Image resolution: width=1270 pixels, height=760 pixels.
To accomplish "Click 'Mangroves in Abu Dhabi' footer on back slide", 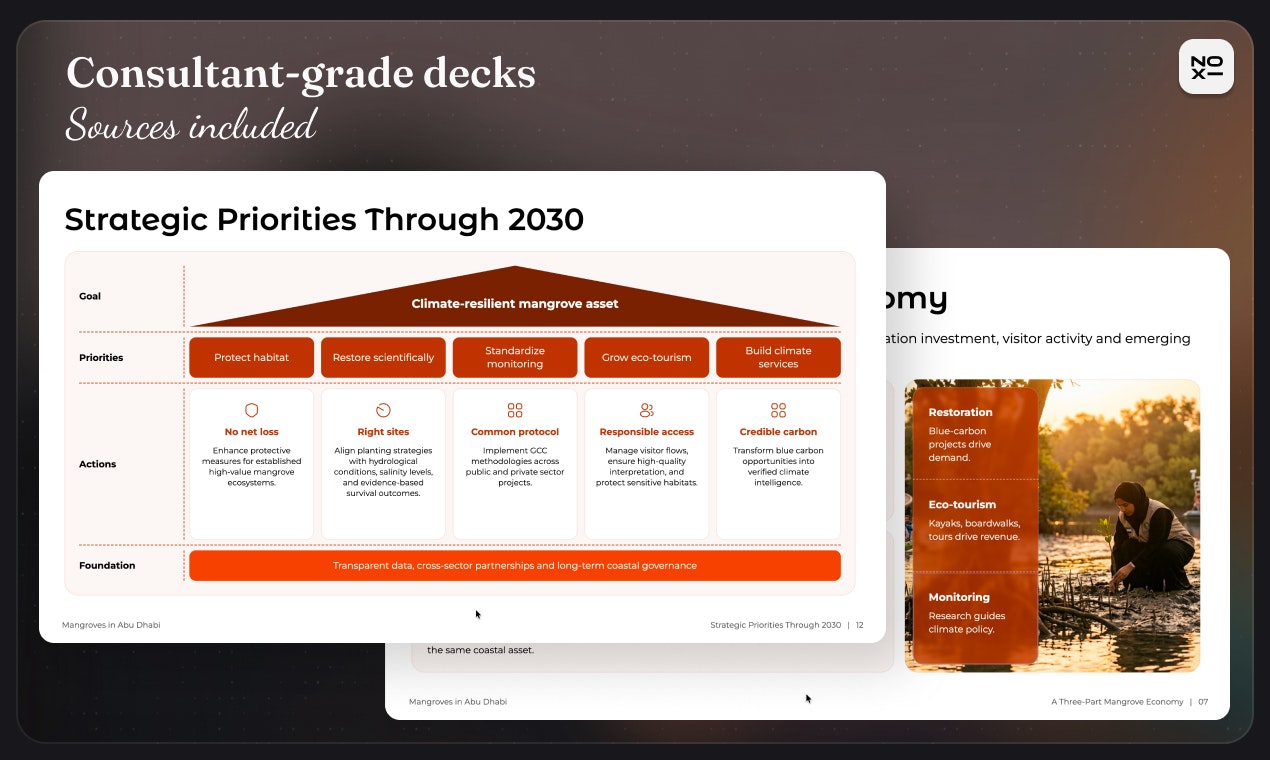I will tap(458, 702).
